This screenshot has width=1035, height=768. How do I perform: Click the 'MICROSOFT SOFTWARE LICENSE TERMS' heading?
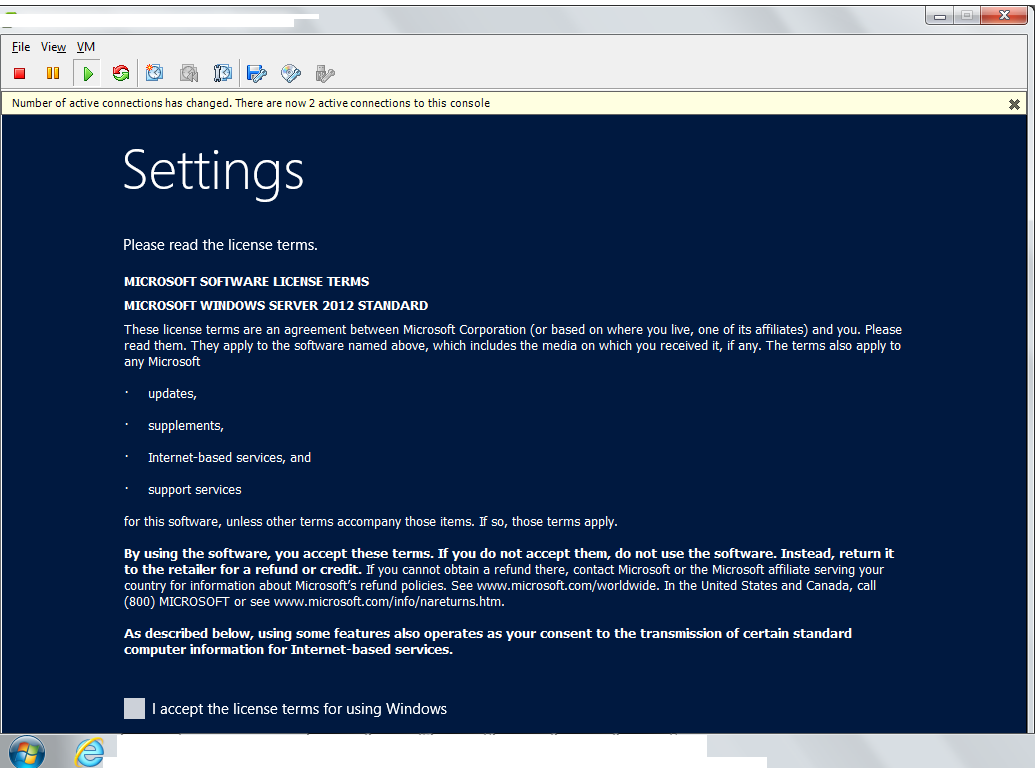point(246,282)
